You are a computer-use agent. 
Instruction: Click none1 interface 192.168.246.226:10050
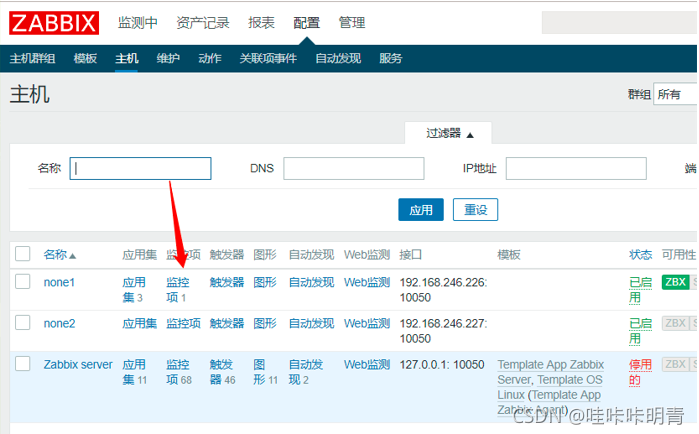[x=443, y=290]
